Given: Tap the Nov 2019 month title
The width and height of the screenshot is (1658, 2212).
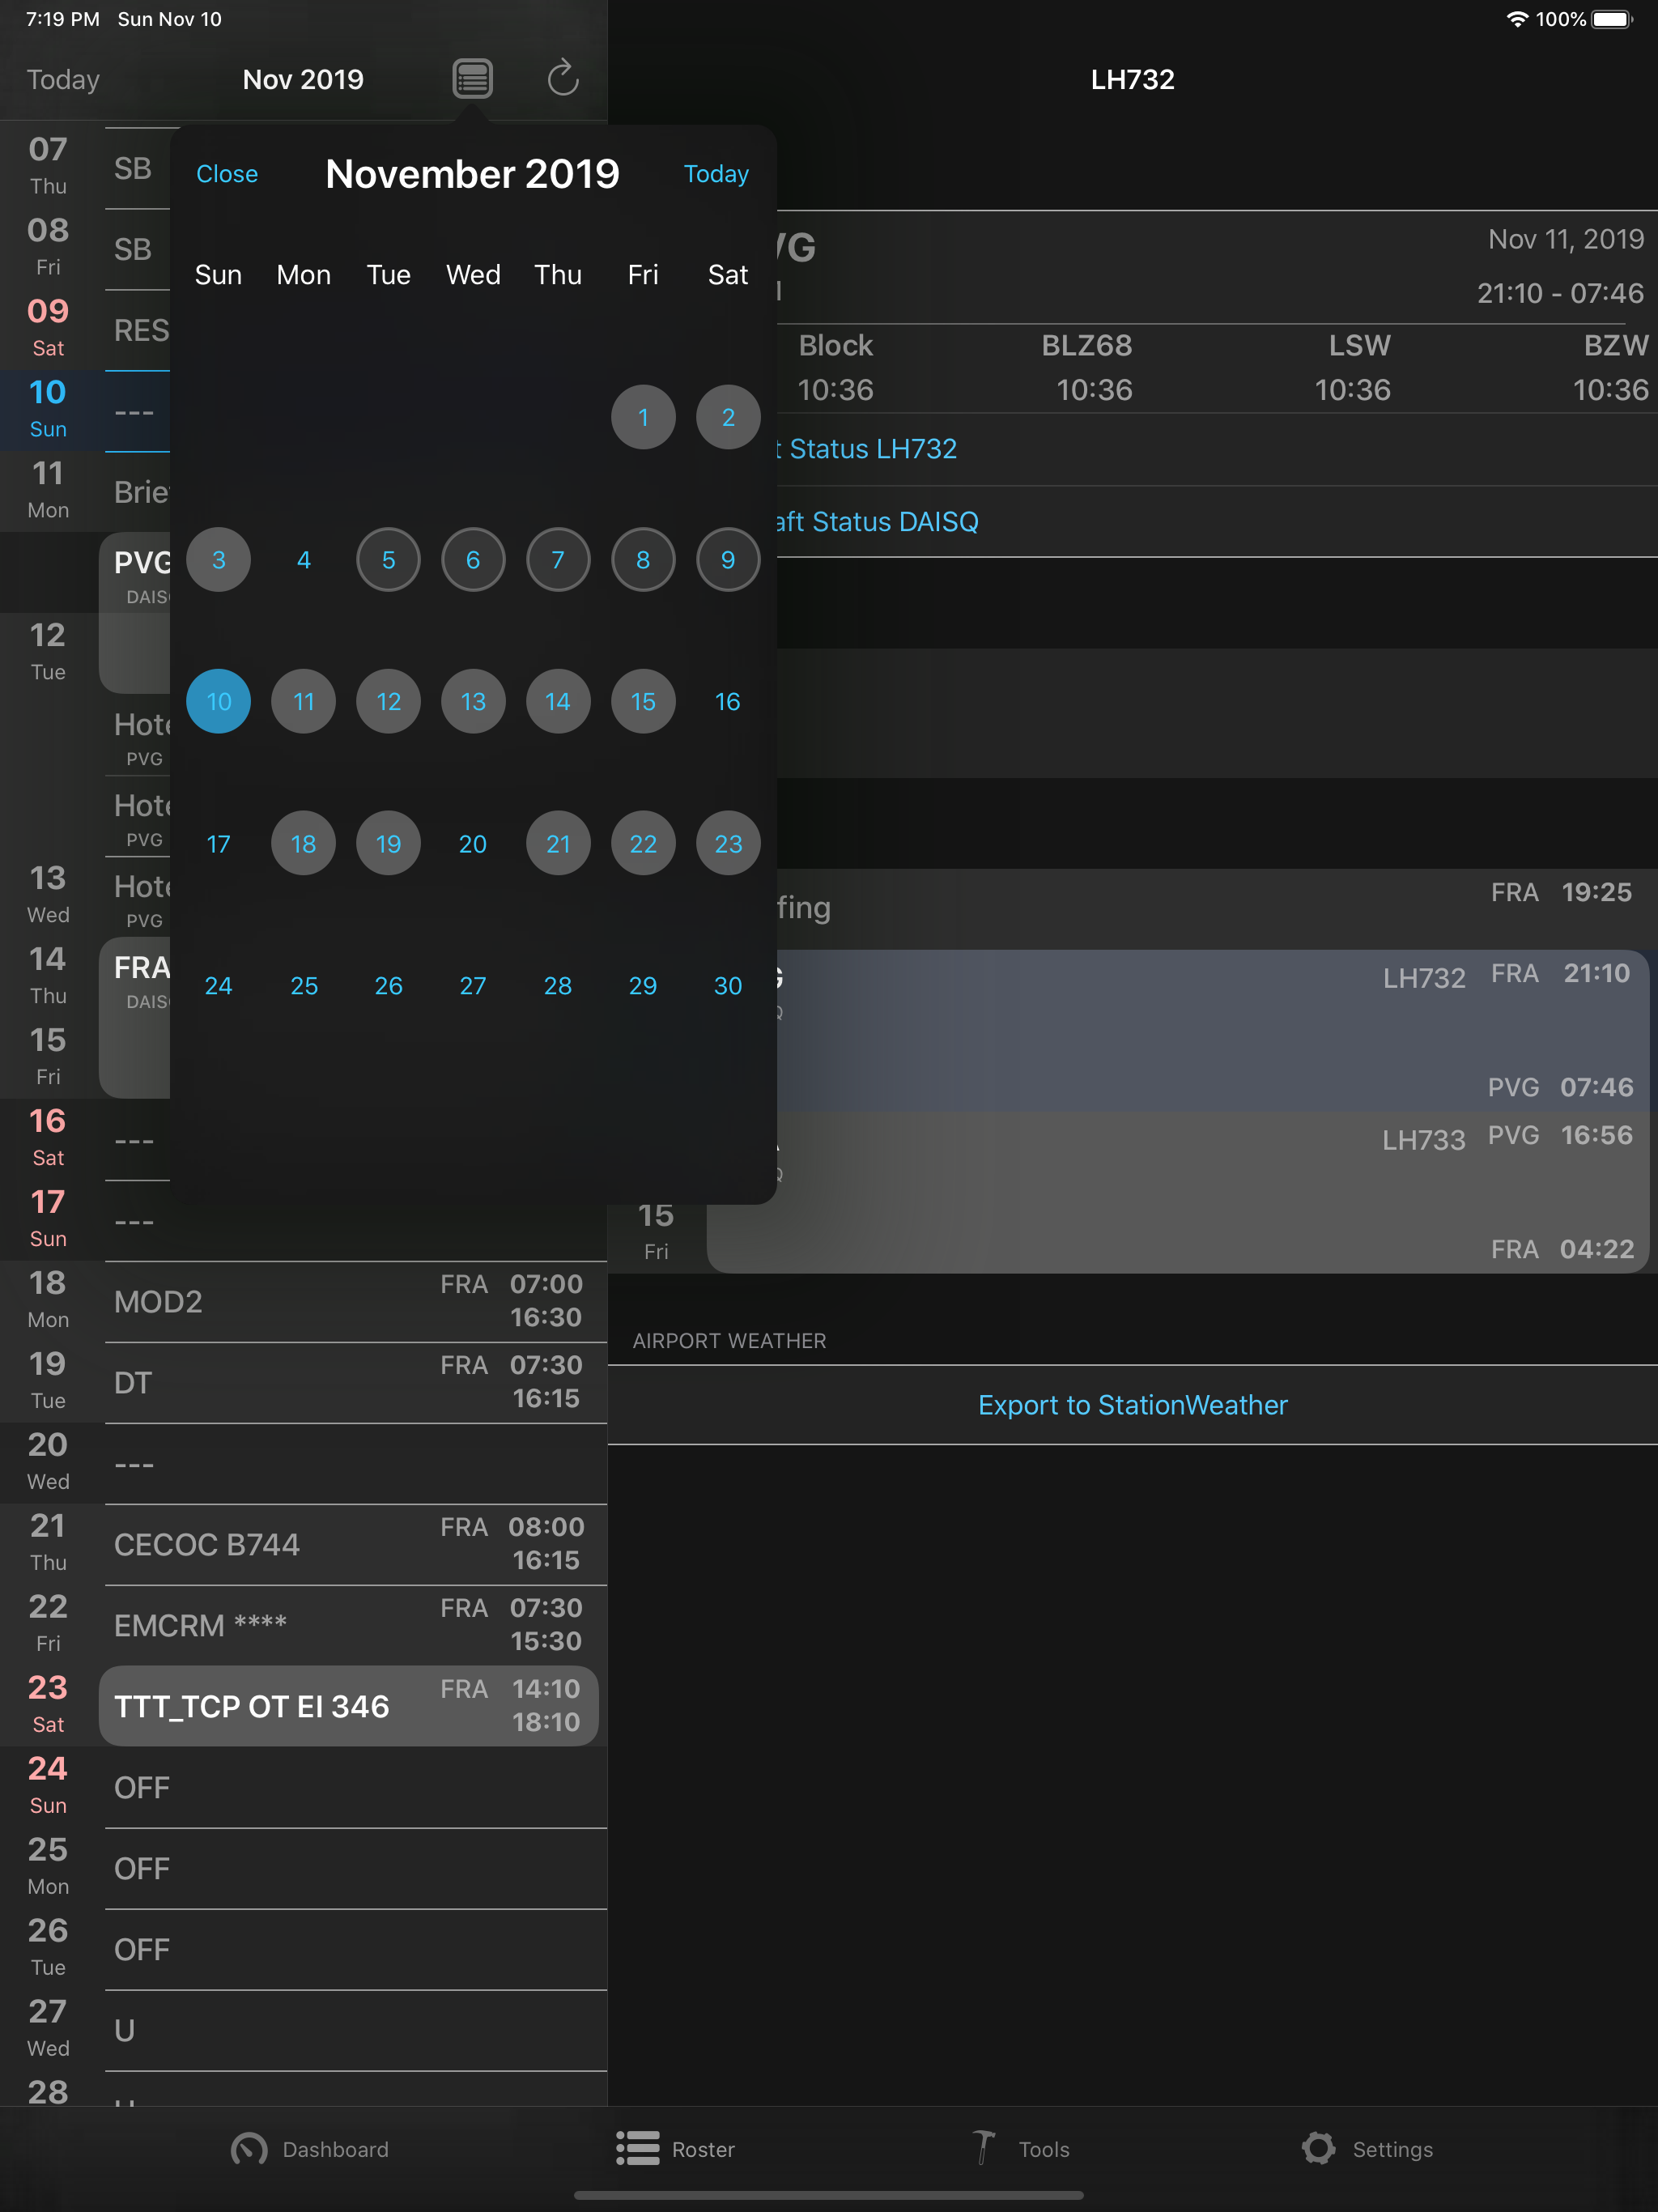Looking at the screenshot, I should (303, 80).
